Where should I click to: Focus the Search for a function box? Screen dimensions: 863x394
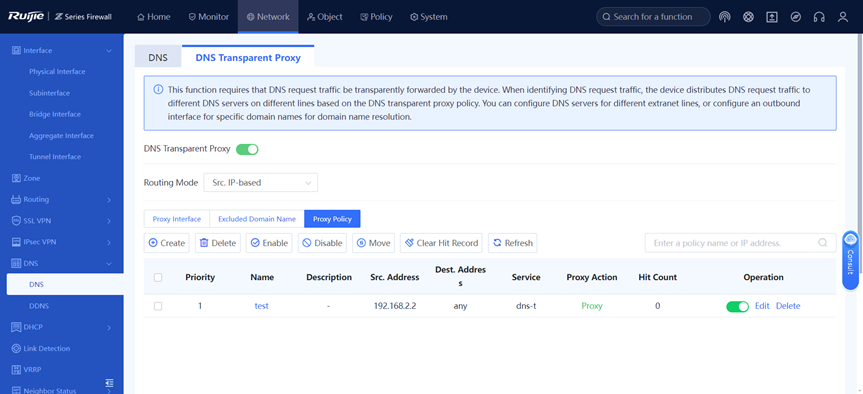(x=654, y=17)
